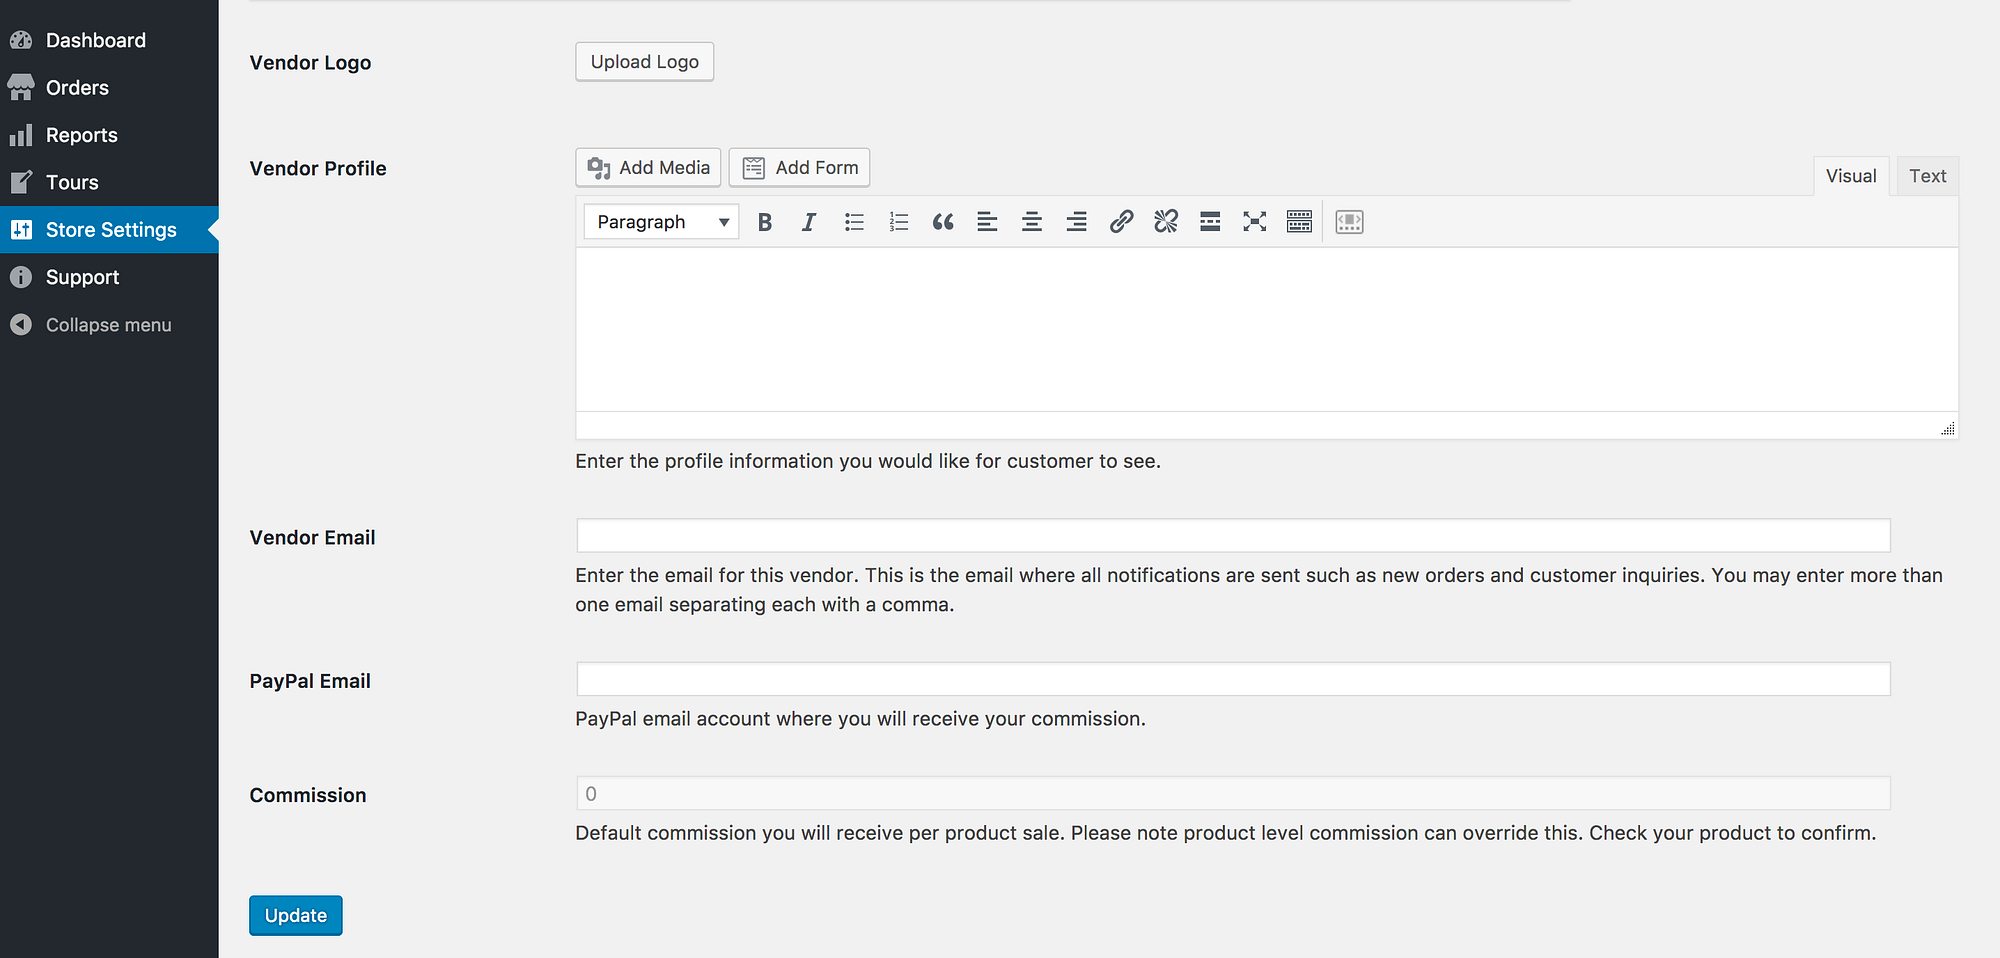Insert a numbered list
This screenshot has height=958, width=2000.
pos(898,222)
